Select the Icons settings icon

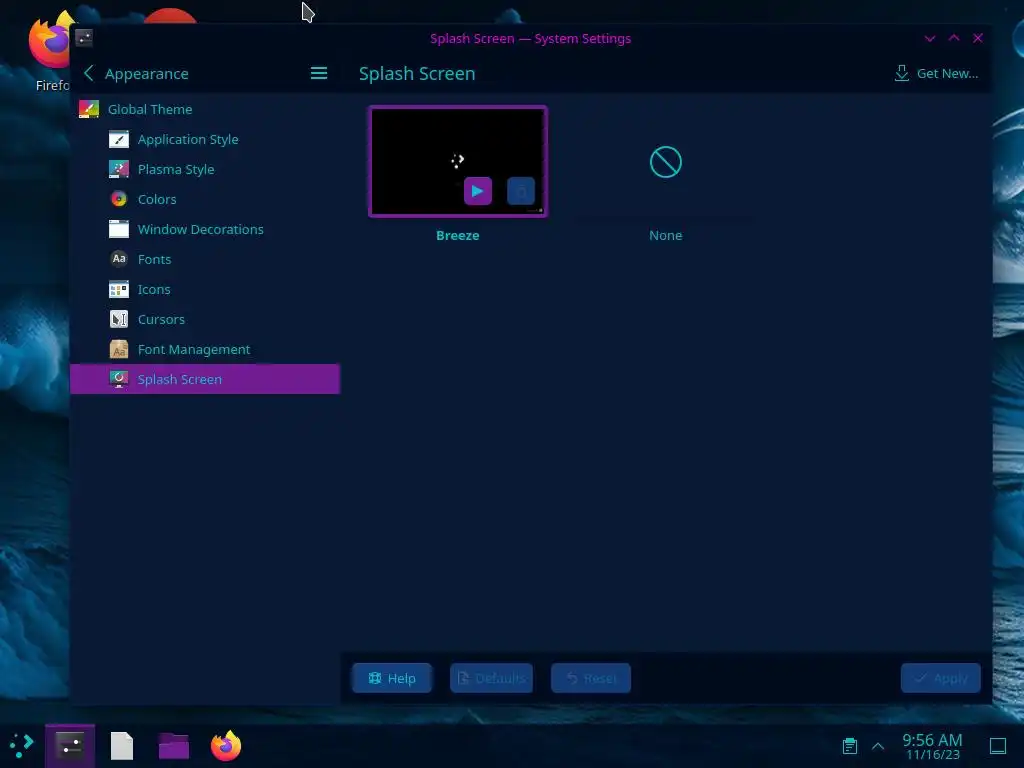tap(119, 289)
